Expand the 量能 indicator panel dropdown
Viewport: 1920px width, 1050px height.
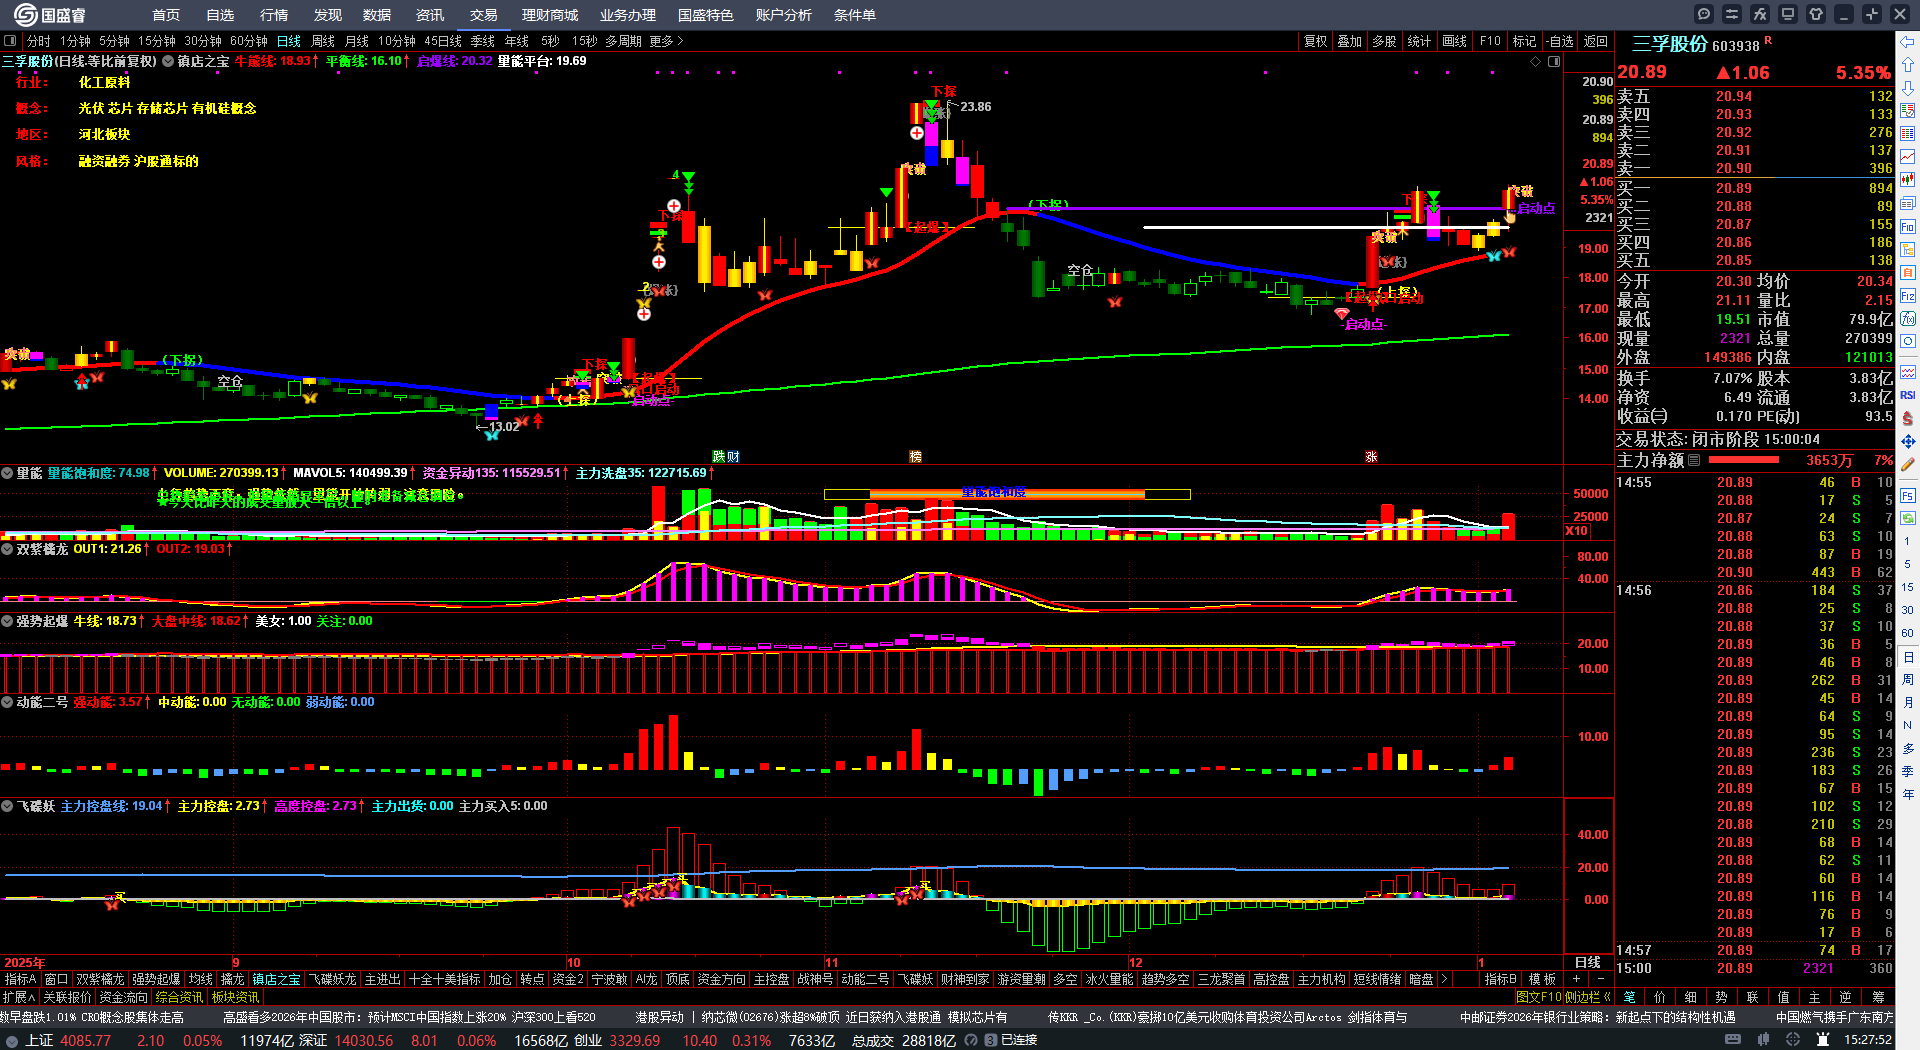[x=7, y=473]
